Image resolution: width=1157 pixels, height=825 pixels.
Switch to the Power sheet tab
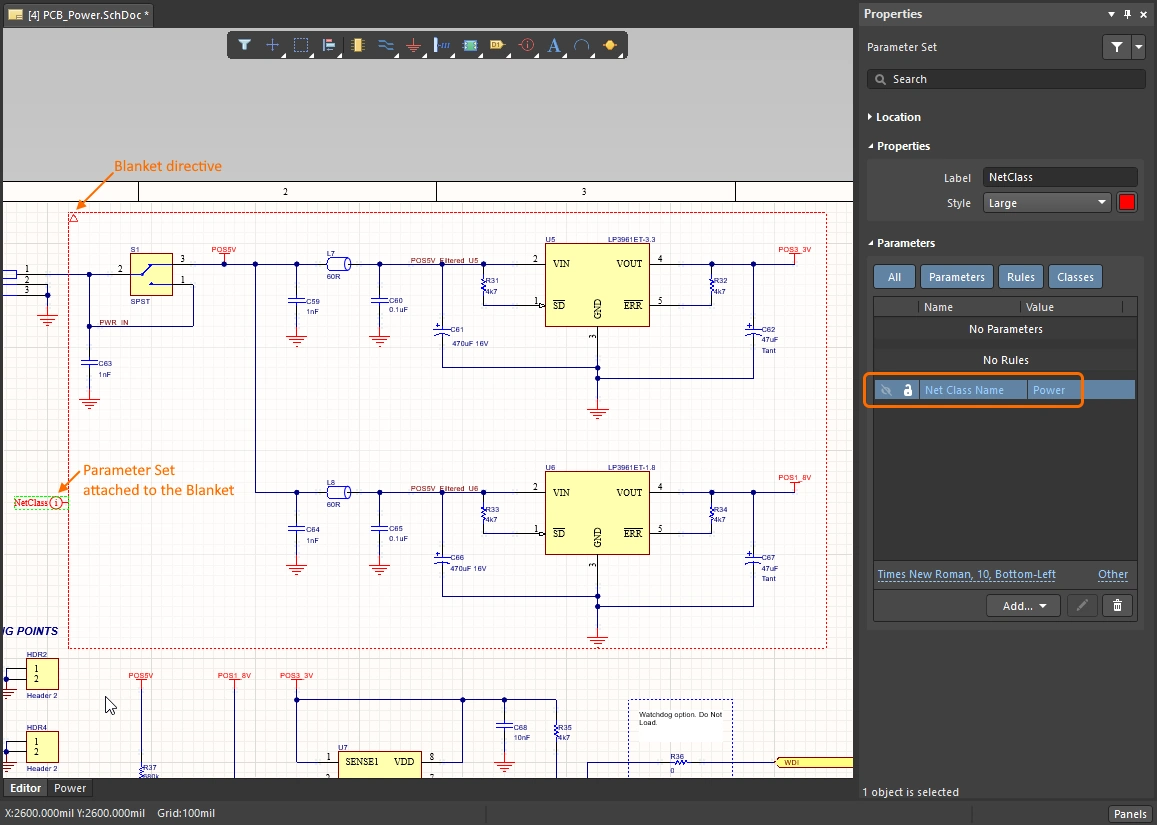(70, 788)
